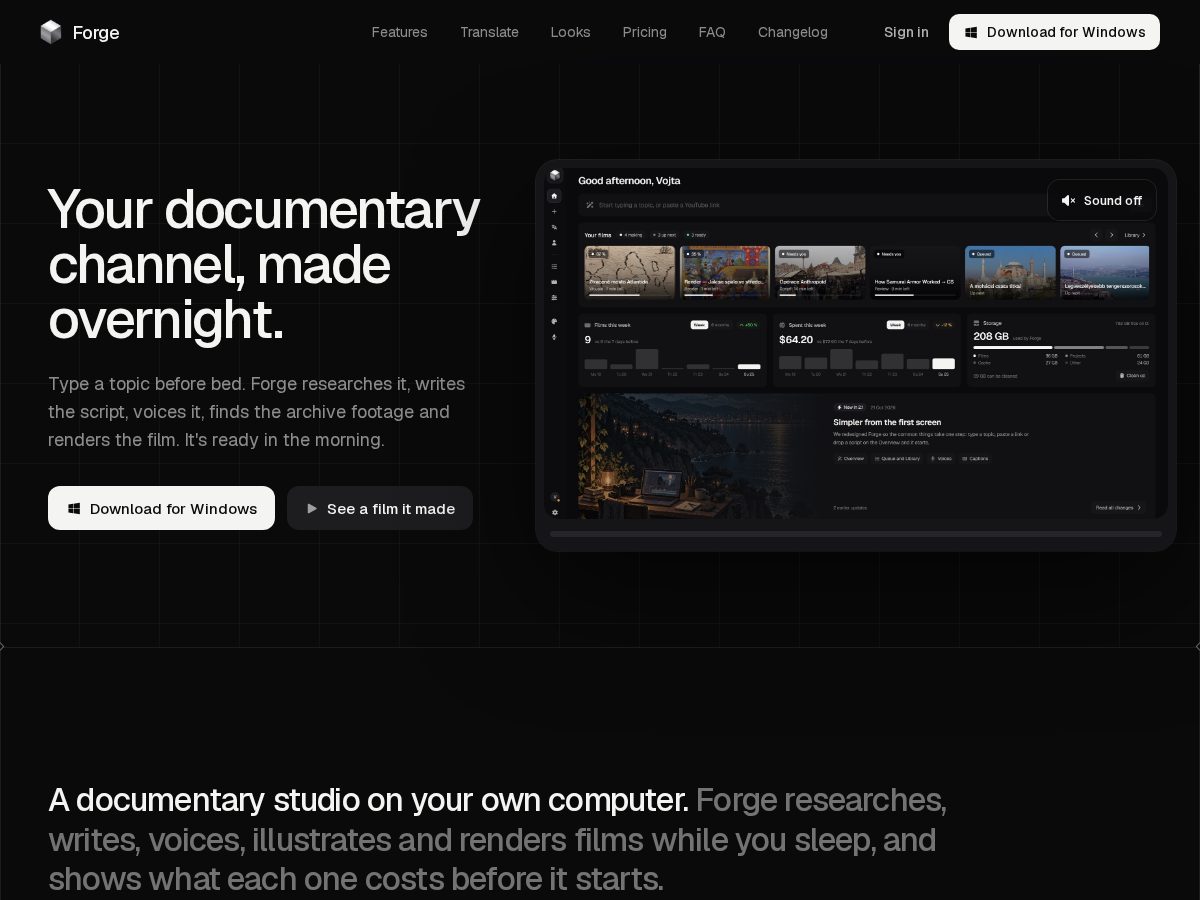Click the Home icon in the preview sidebar
Screen dimensions: 1200x900
click(554, 196)
